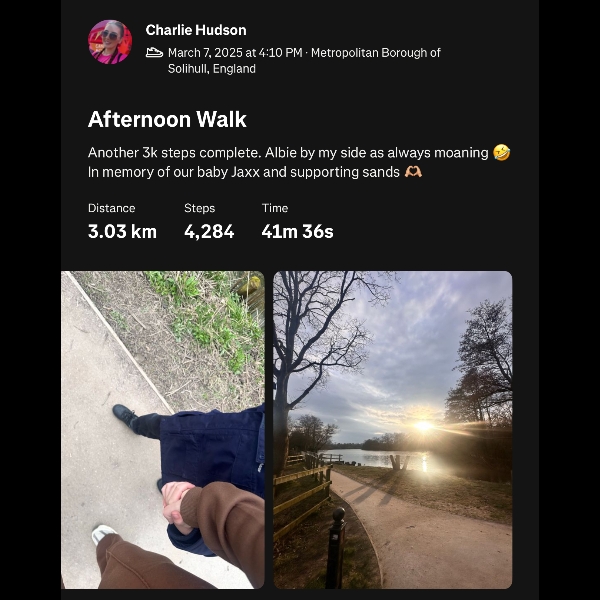Select the 4,284 steps value

[209, 232]
